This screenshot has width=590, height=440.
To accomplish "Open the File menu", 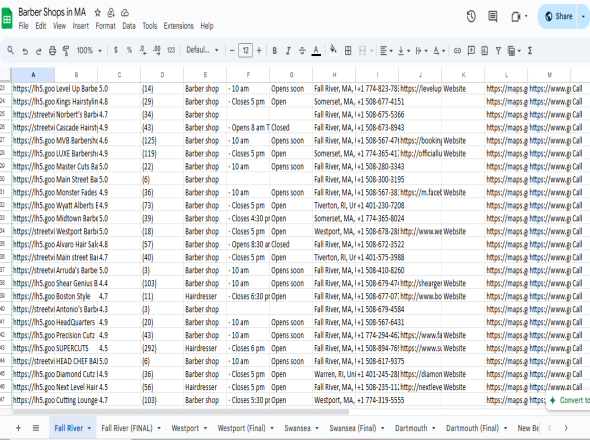I will pyautogui.click(x=23, y=26).
